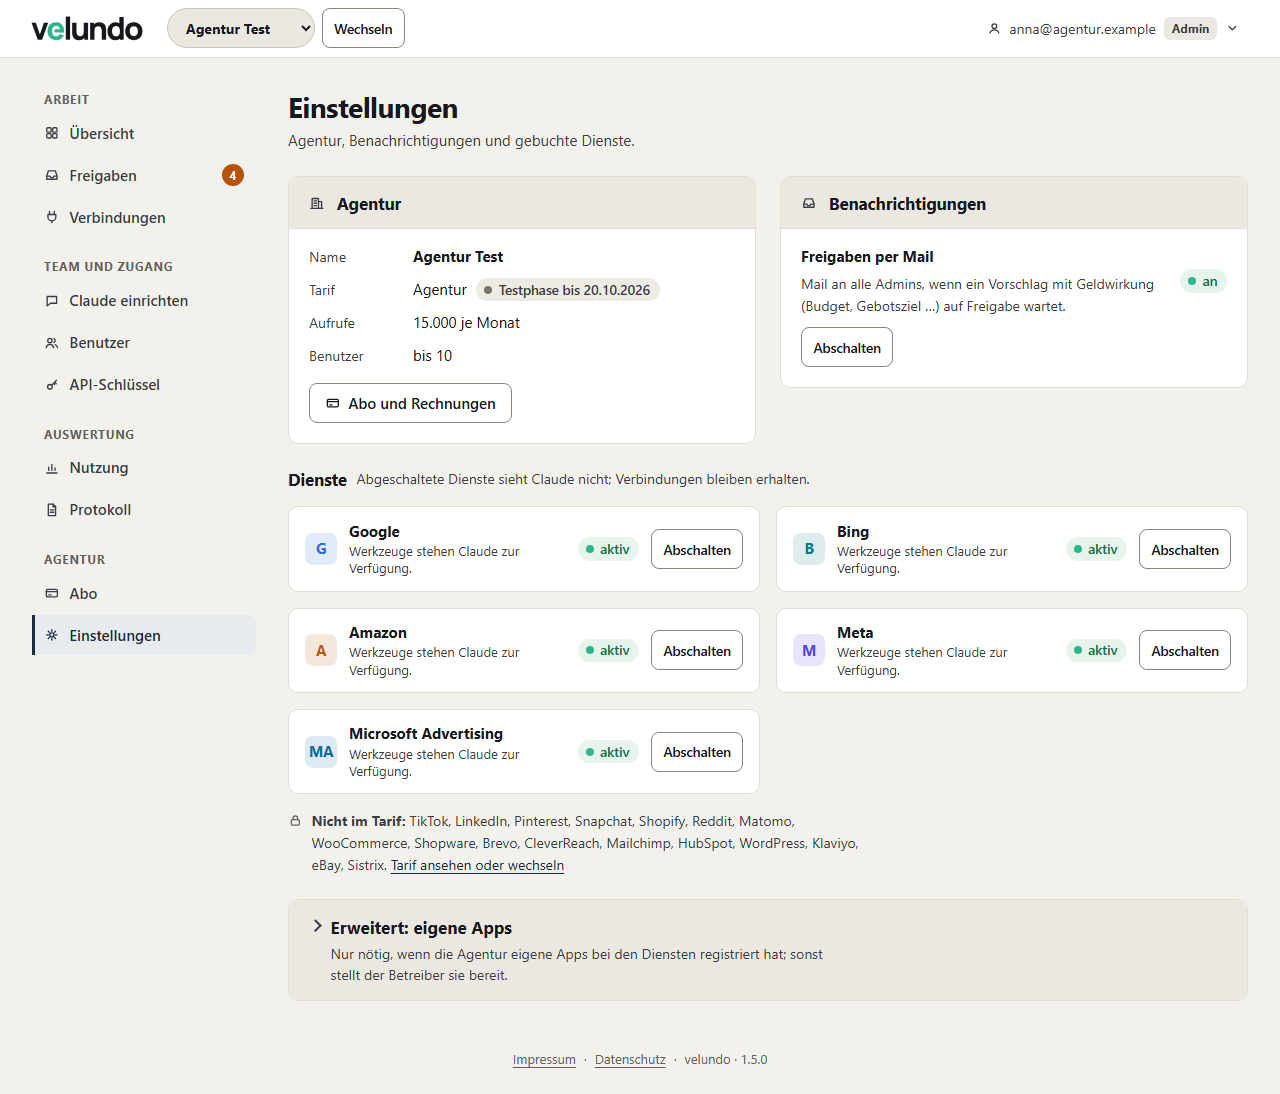
Task: Go to Freigaben in the sidebar
Action: click(x=144, y=175)
